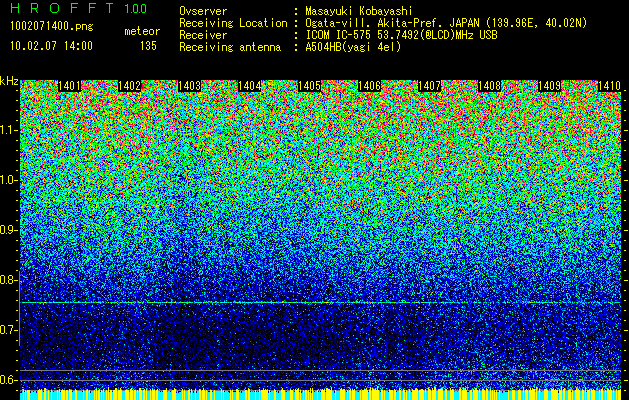Click the HROFFT 1.0.0 title text
The width and height of the screenshot is (629, 400).
pos(78,8)
